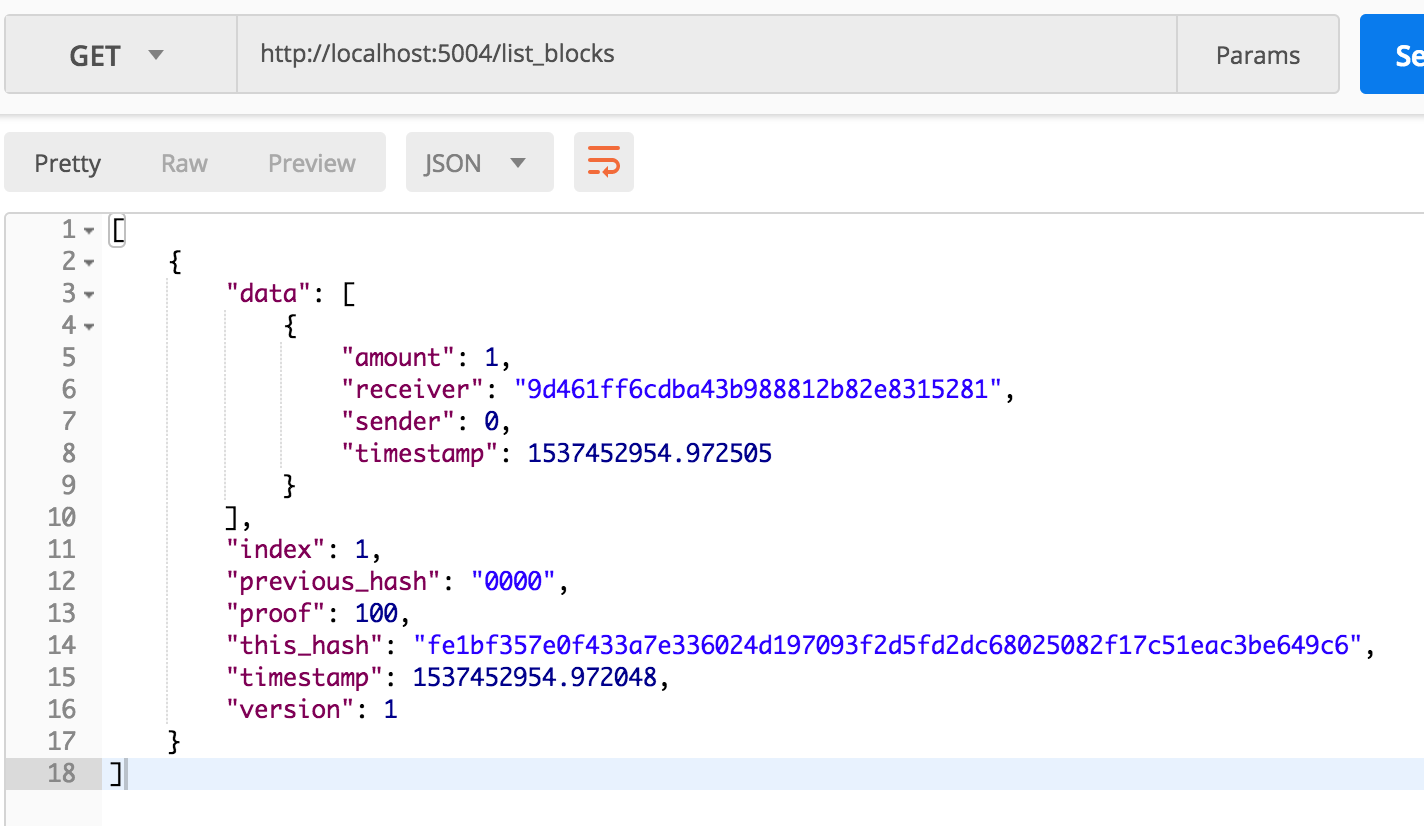This screenshot has height=826, width=1424.
Task: Toggle the orange line wrap icon
Action: pyautogui.click(x=604, y=163)
